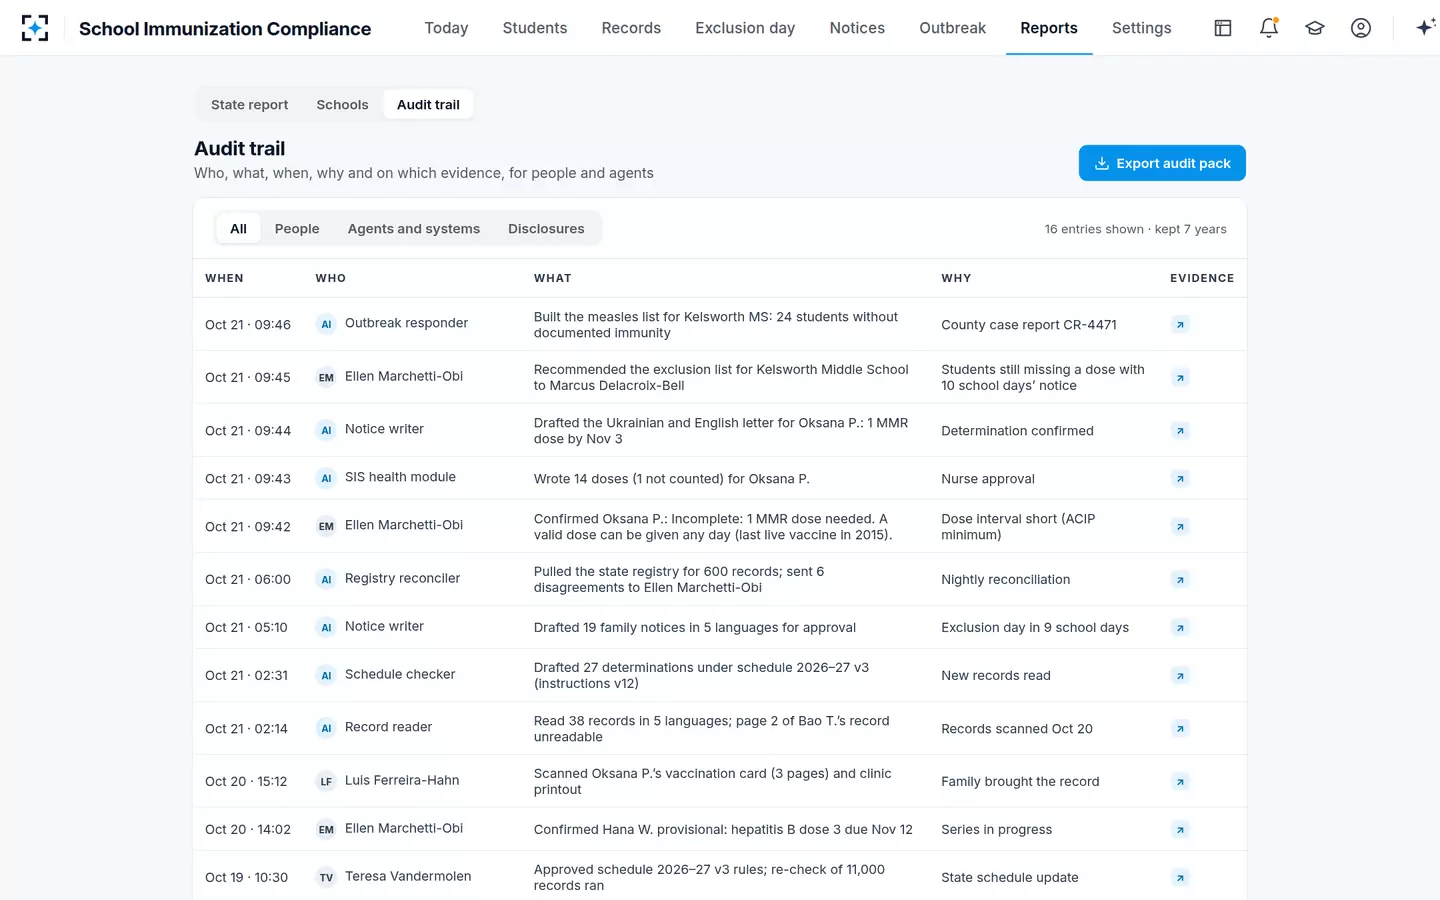Open evidence for Nurse approval entry
The width and height of the screenshot is (1440, 900).
[1181, 479]
